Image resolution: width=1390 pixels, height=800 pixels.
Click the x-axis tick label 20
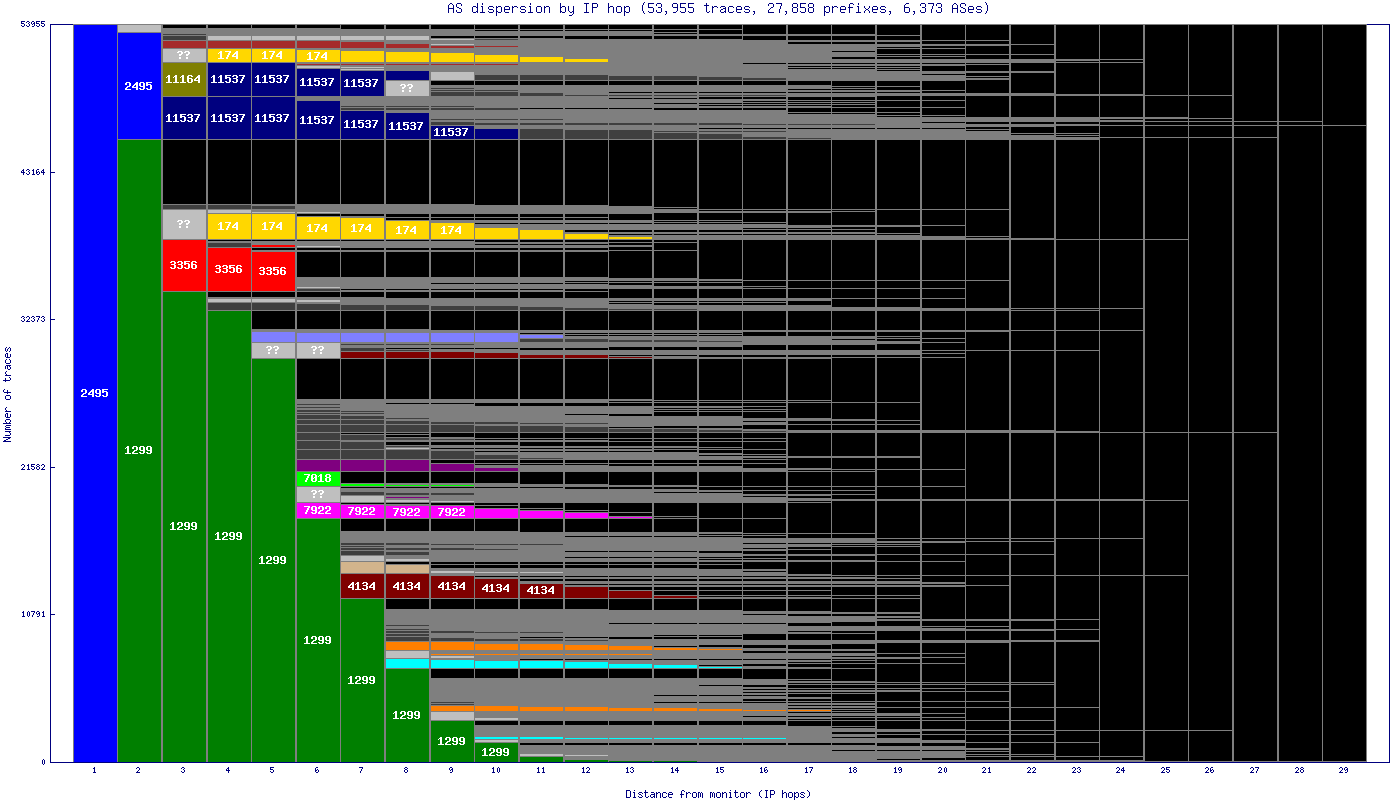(x=942, y=771)
